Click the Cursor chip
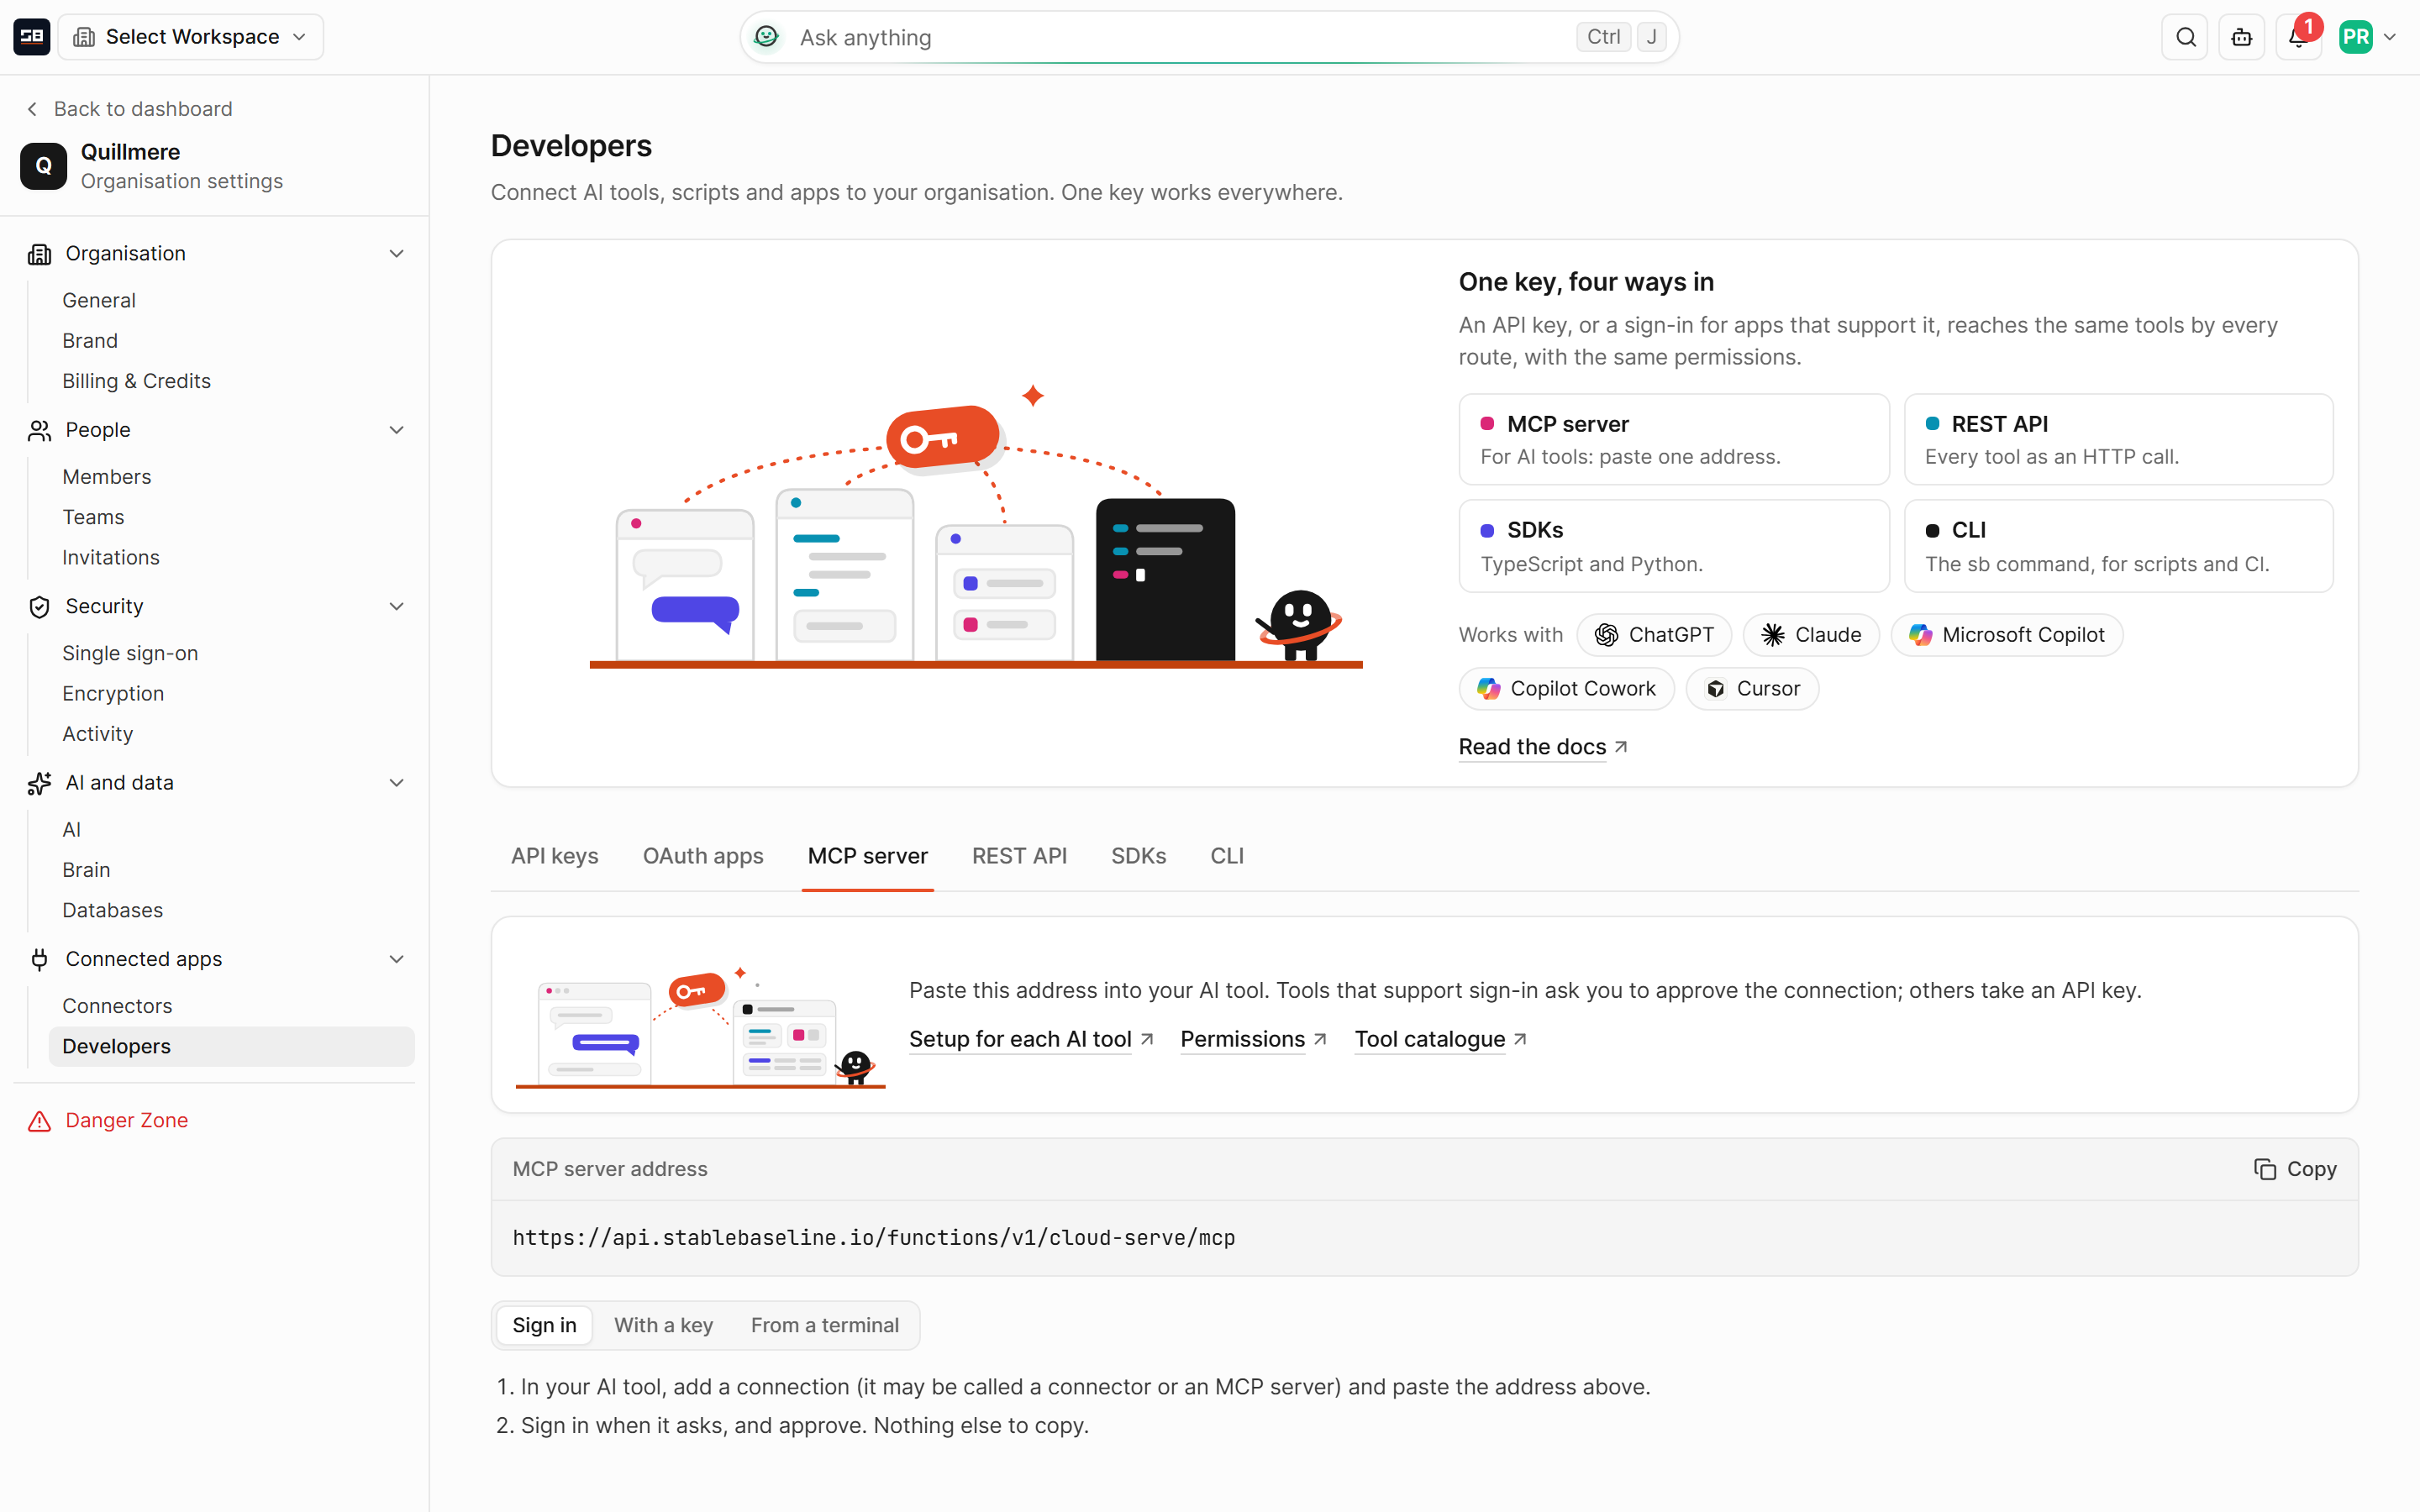 (1752, 689)
